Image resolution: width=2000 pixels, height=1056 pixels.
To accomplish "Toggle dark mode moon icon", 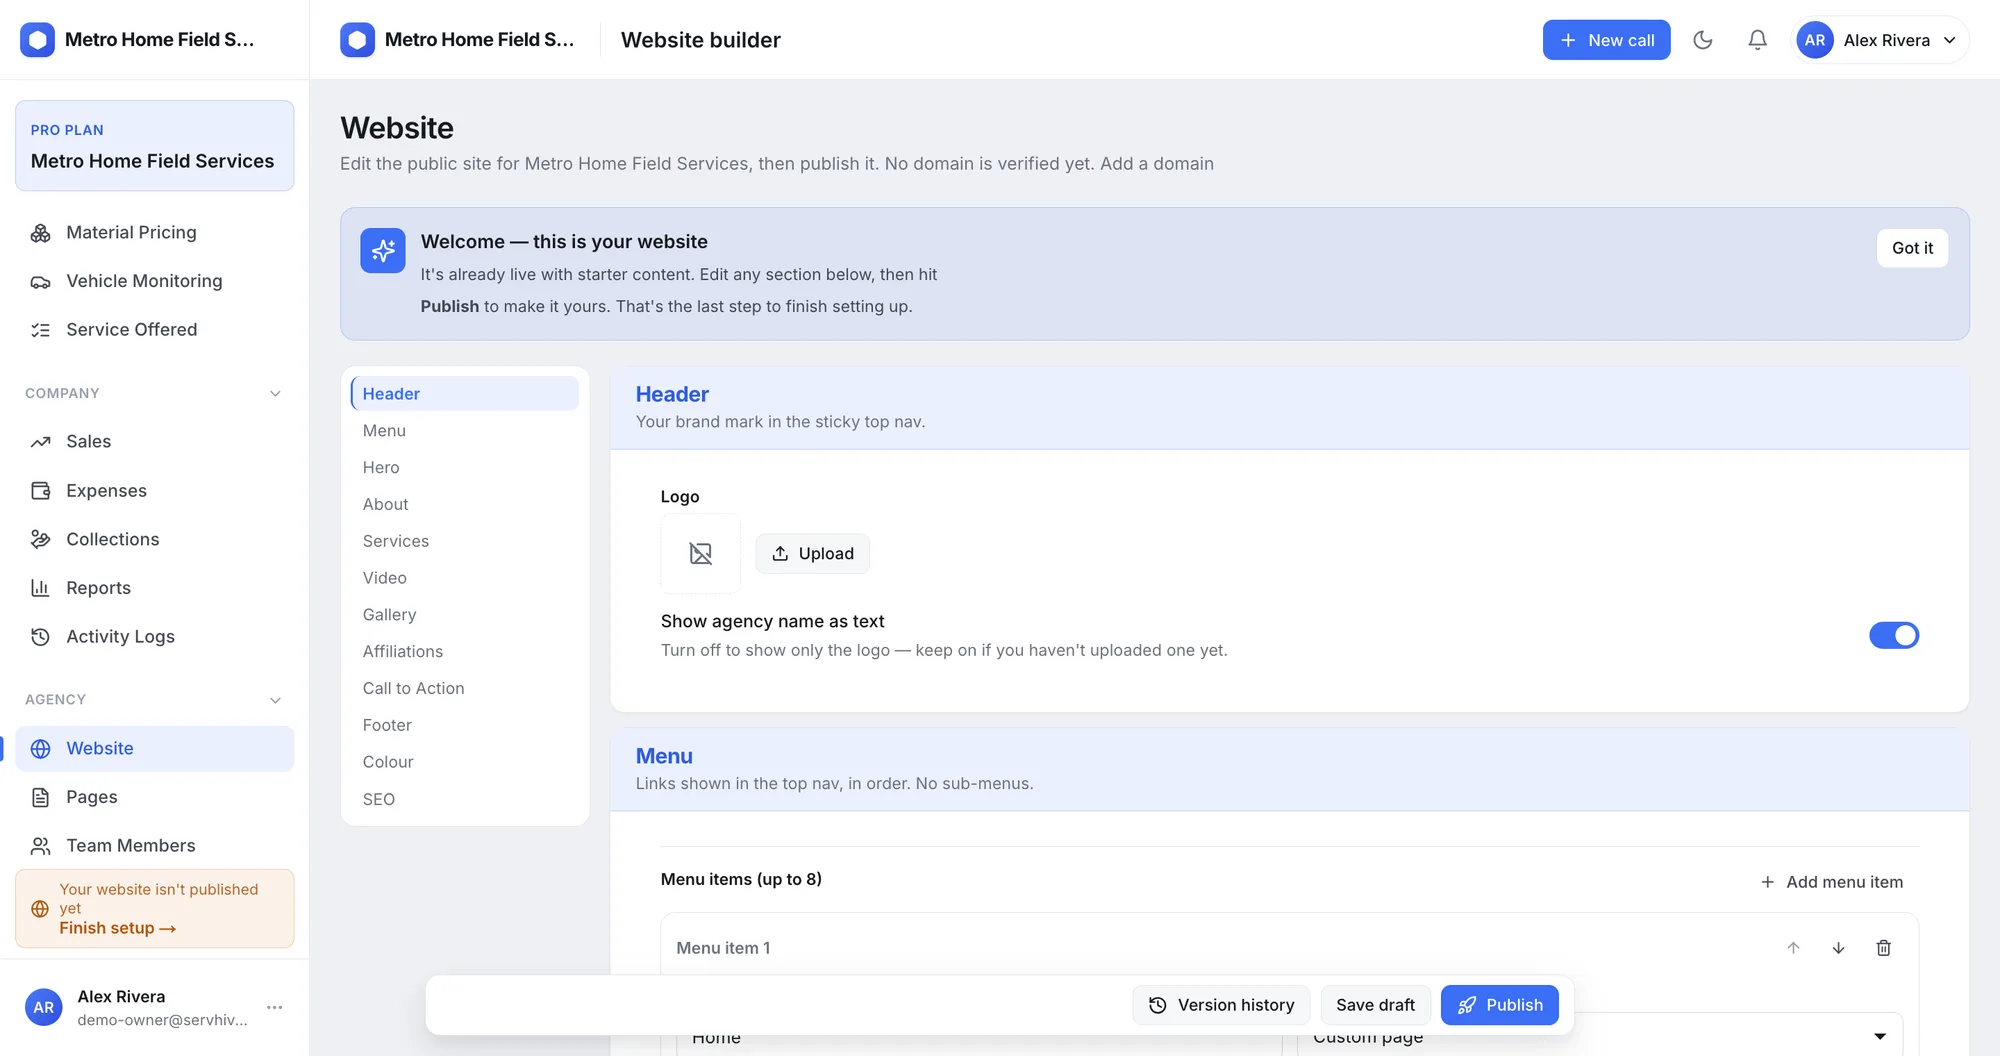I will [1703, 40].
